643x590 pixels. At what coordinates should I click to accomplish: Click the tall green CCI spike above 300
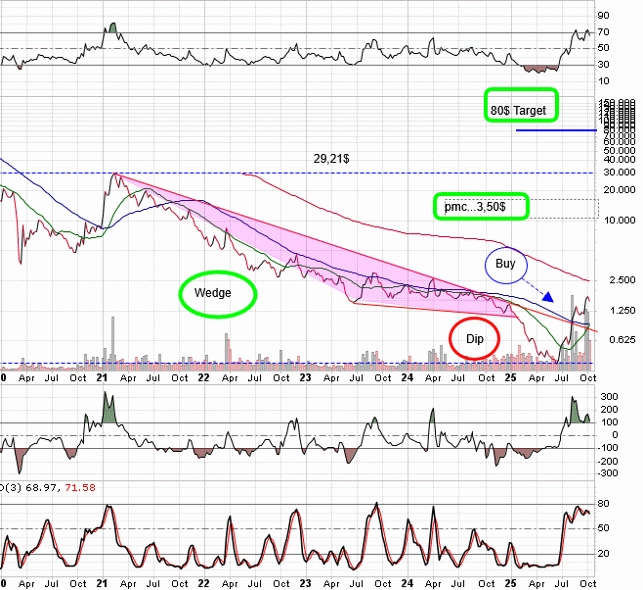108,408
